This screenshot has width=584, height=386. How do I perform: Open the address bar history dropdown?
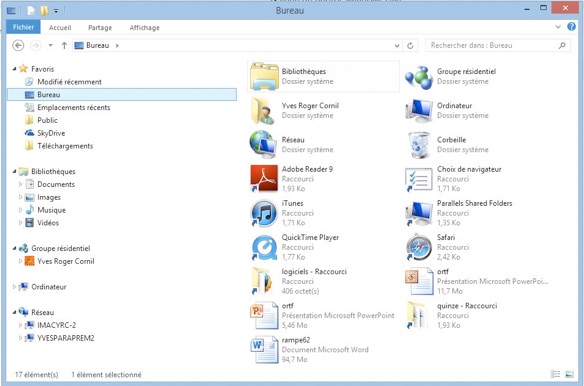tap(397, 45)
